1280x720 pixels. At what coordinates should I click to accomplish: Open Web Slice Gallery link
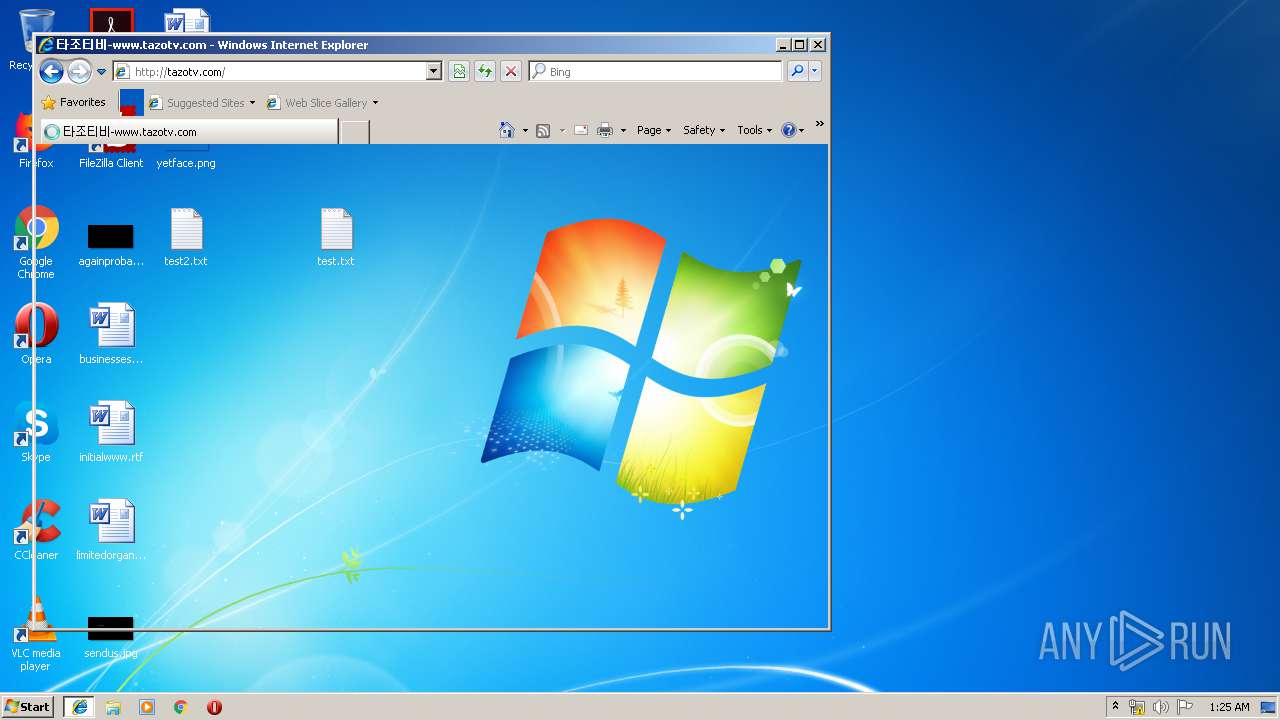pyautogui.click(x=317, y=102)
